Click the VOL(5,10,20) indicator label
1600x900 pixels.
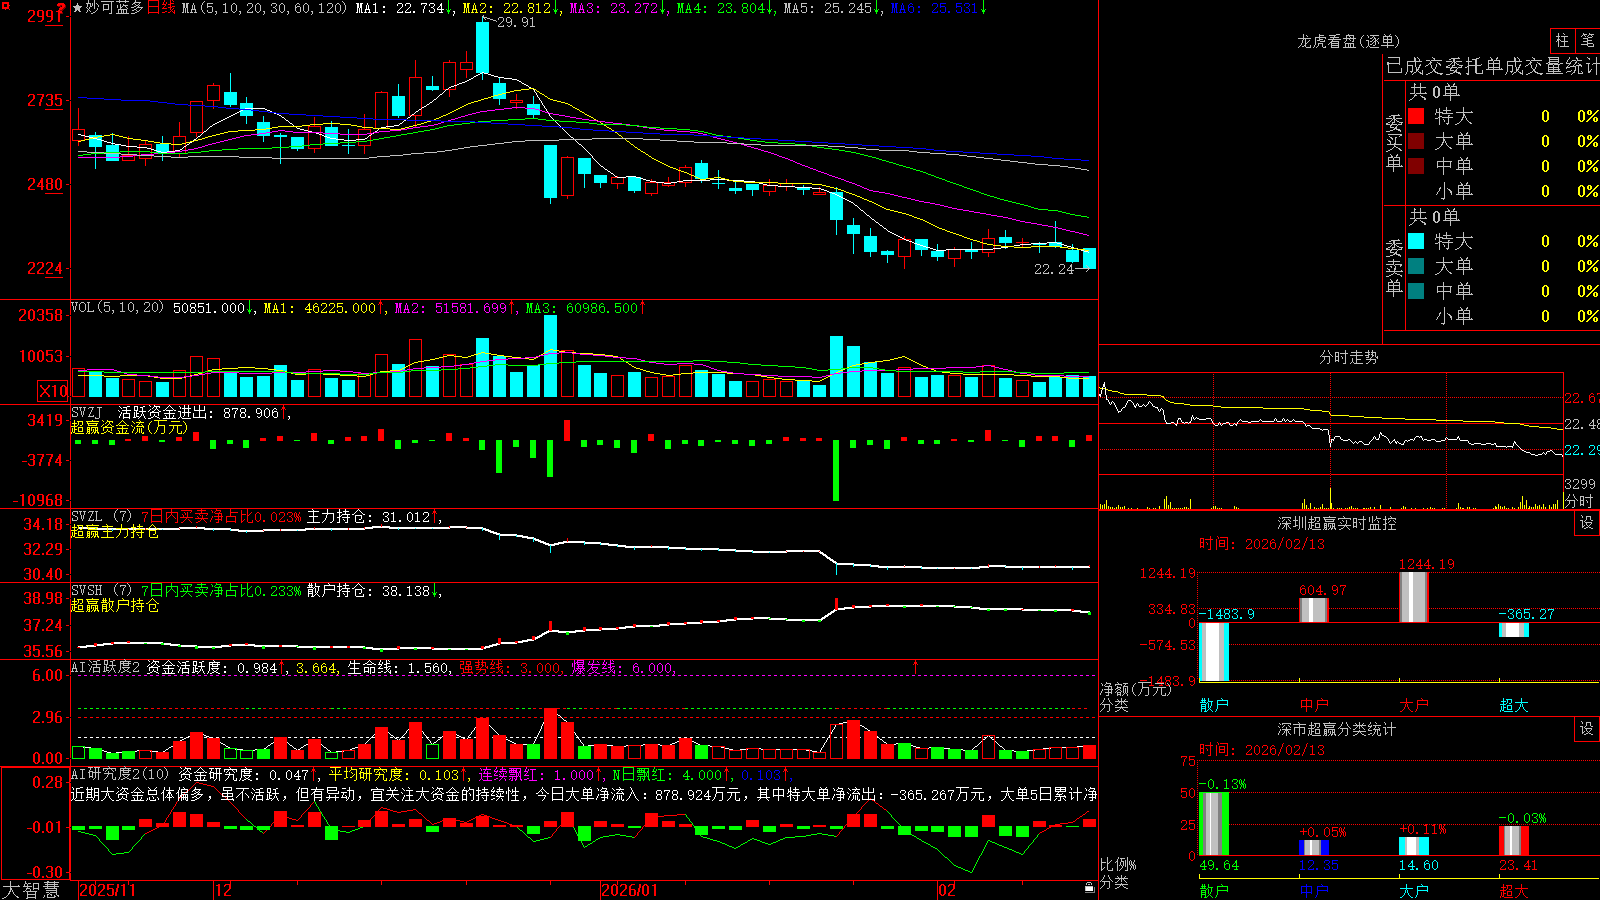click(x=117, y=308)
